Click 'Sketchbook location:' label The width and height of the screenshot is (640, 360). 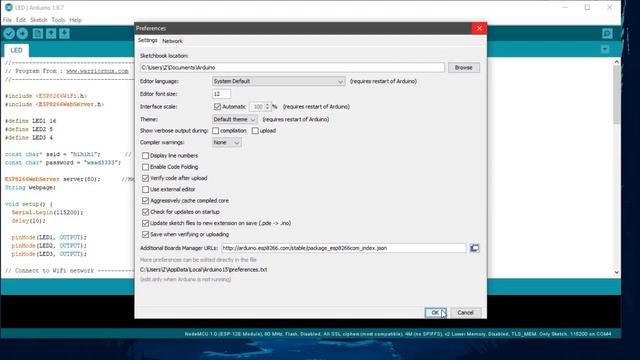point(164,56)
